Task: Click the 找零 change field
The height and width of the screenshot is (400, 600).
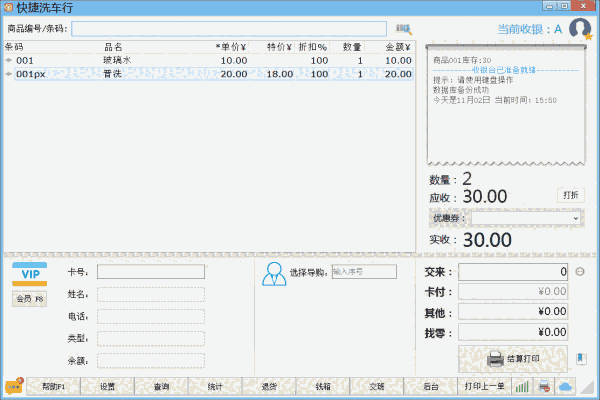Action: tap(513, 332)
